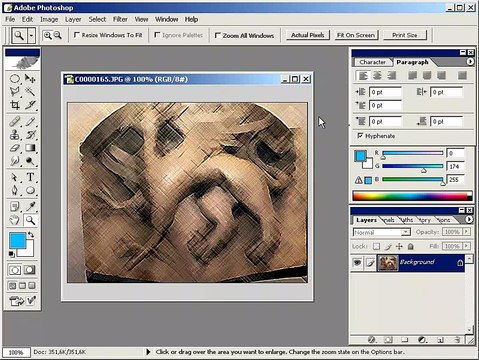Open the File menu
The image size is (479, 360).
(x=10, y=19)
